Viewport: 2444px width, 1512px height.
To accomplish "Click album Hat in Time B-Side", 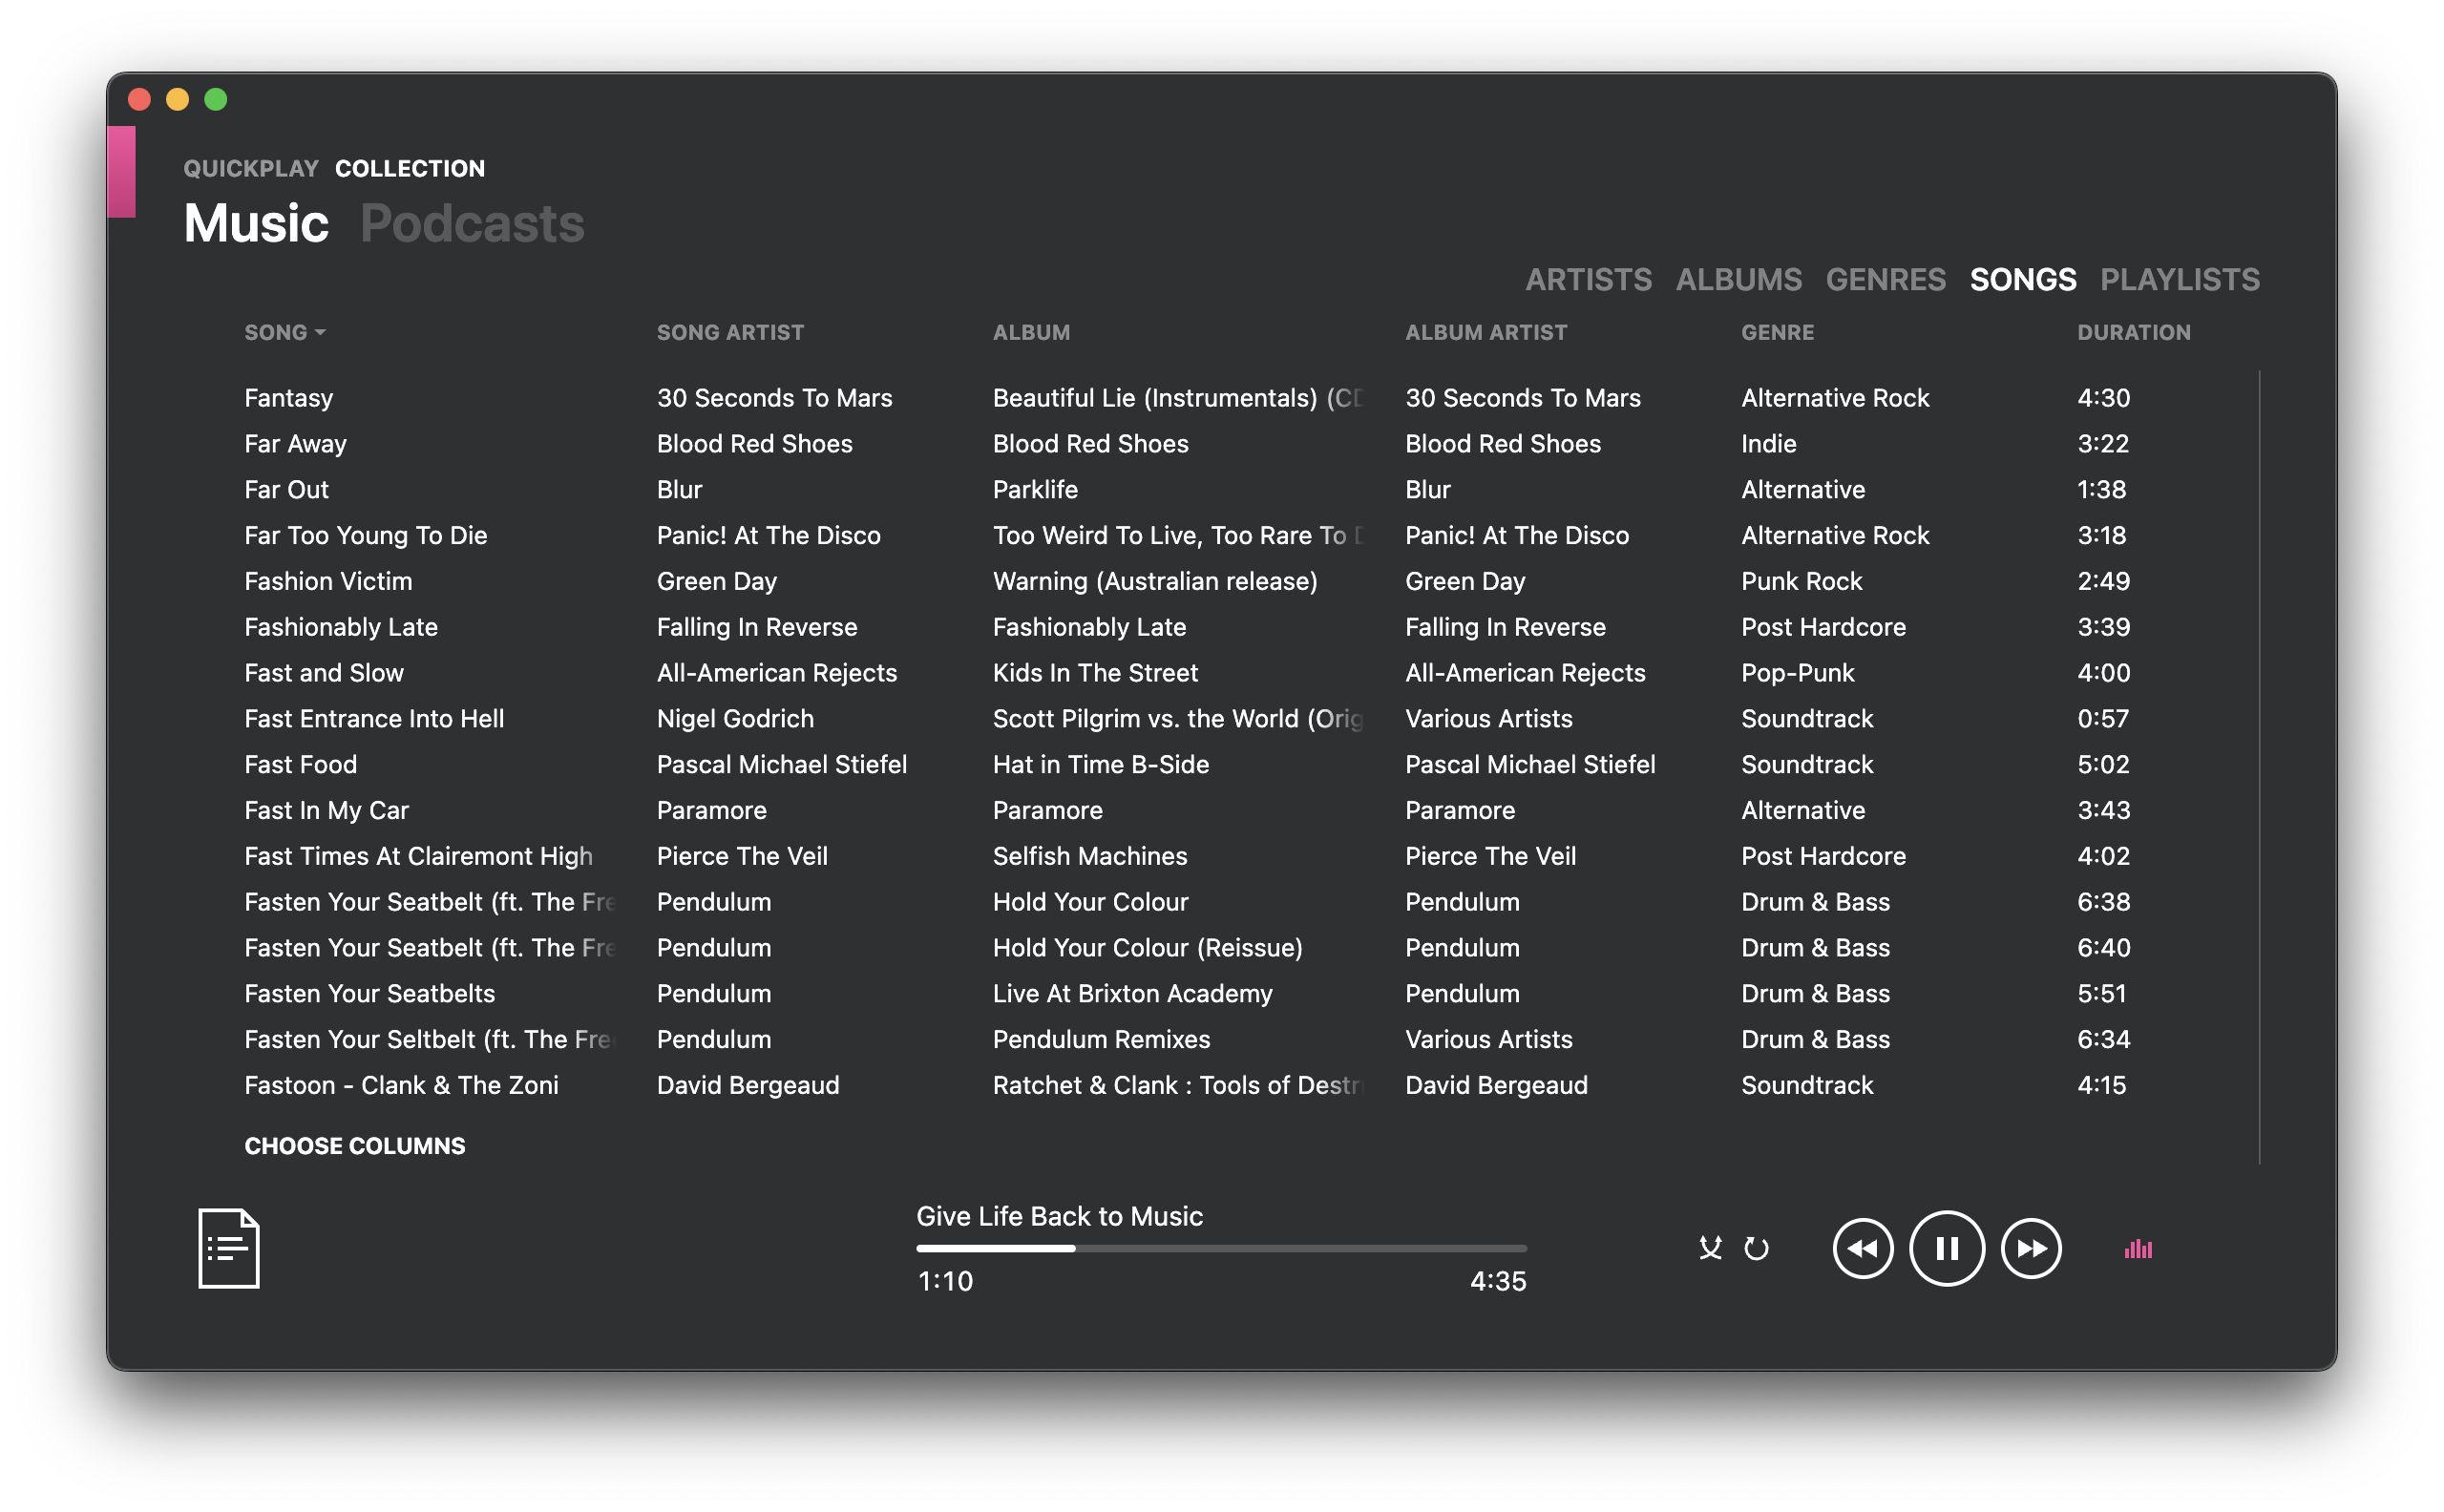I will [x=1100, y=765].
